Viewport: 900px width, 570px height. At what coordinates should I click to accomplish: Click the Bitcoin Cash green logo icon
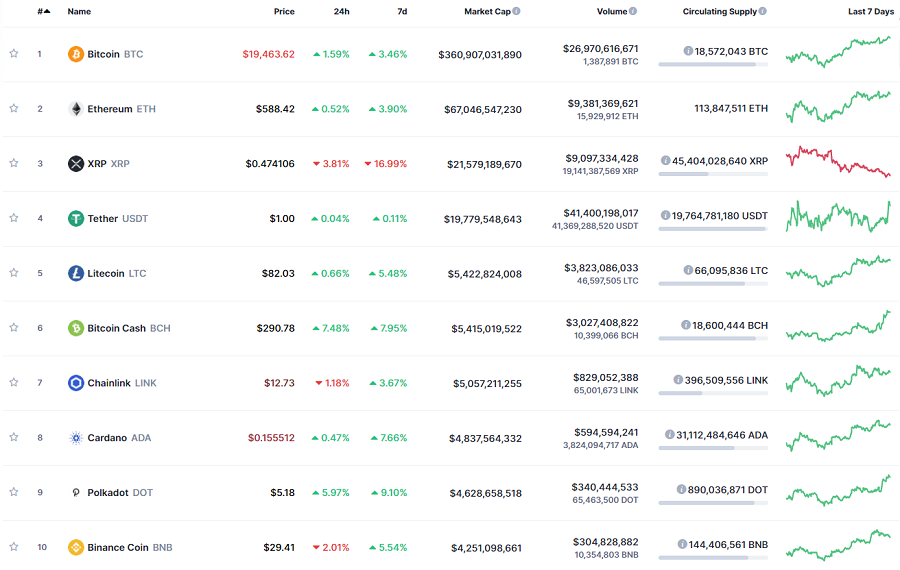(76, 328)
